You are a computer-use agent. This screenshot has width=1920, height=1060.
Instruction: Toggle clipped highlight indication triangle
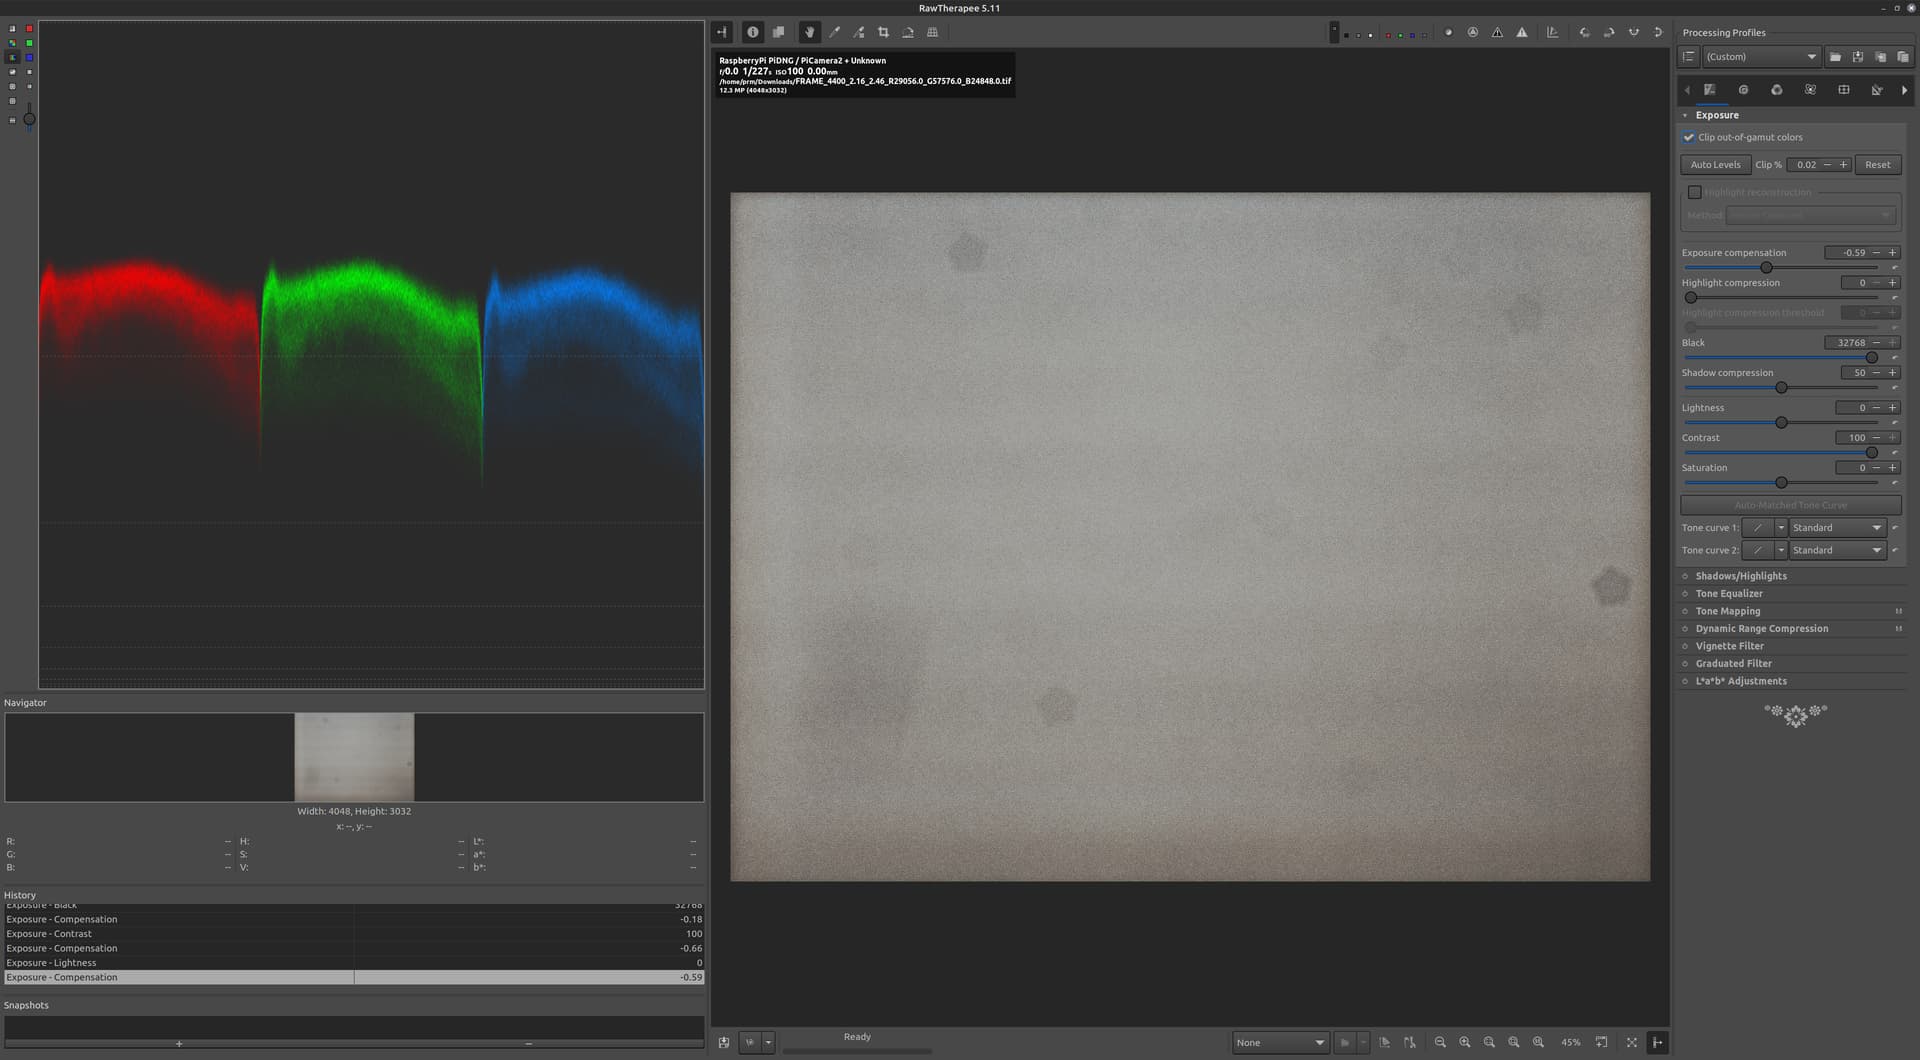pos(1522,32)
